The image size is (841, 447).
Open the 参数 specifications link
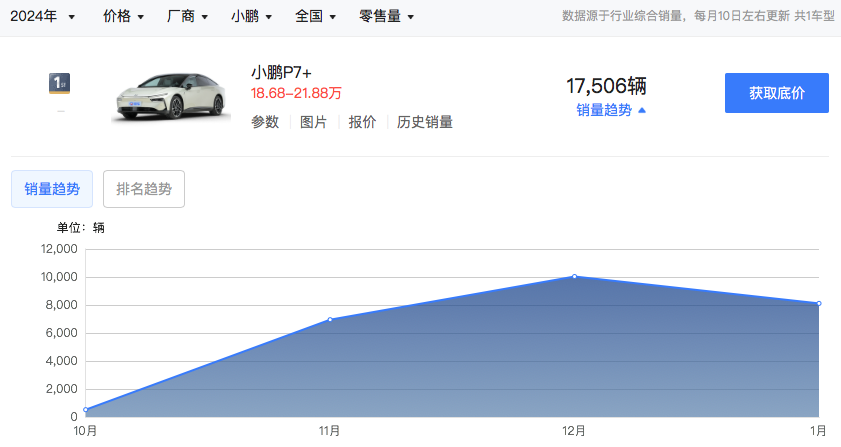coord(265,122)
